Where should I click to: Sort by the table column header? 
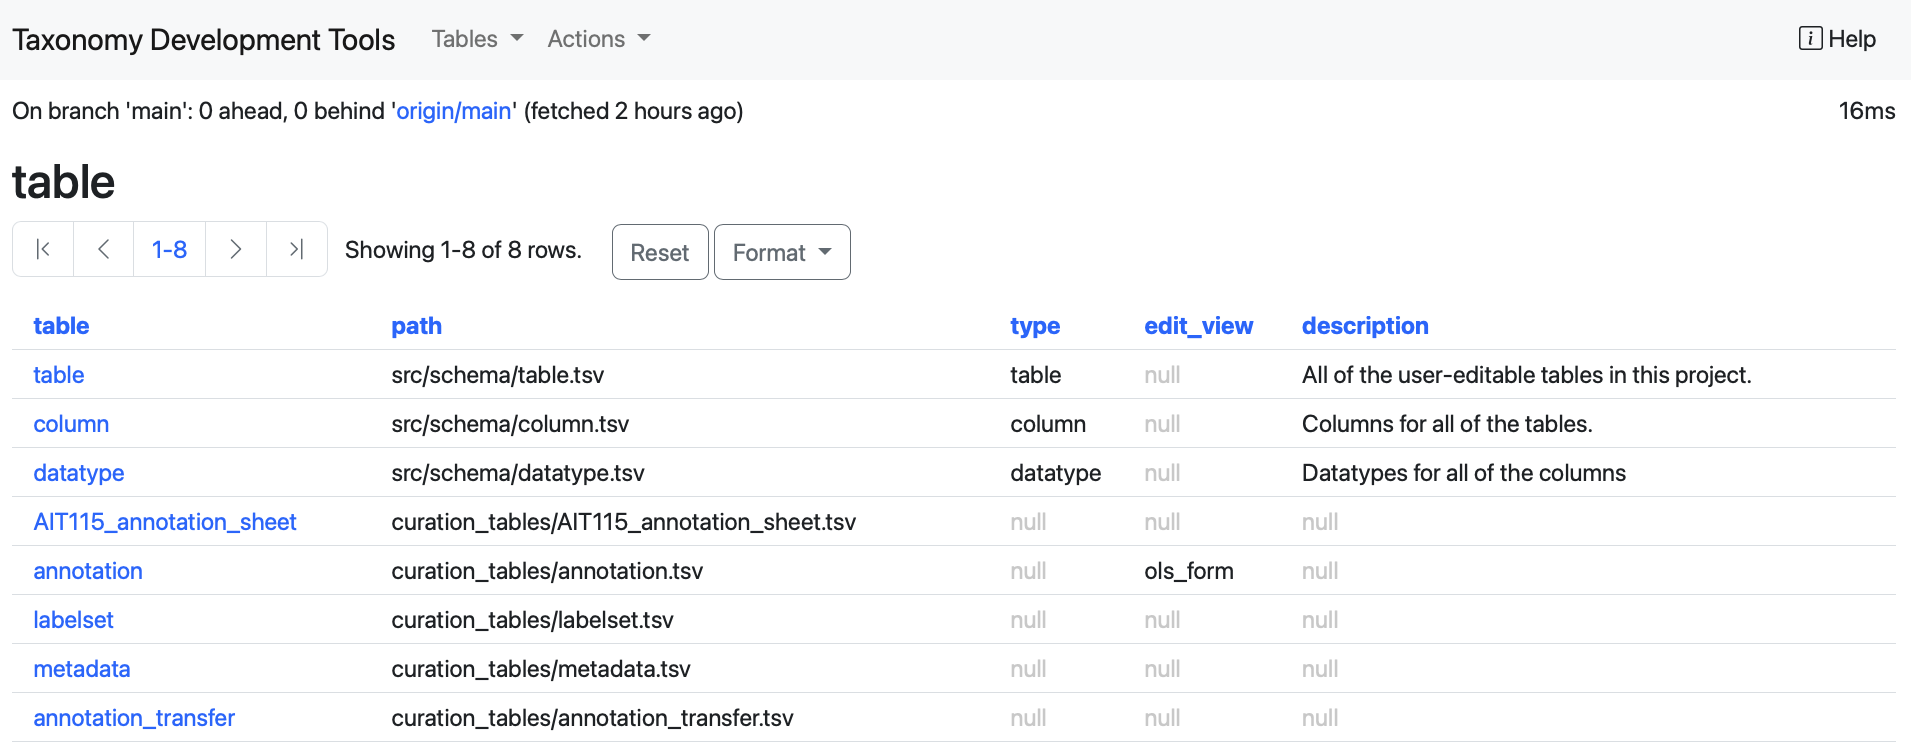pyautogui.click(x=61, y=326)
